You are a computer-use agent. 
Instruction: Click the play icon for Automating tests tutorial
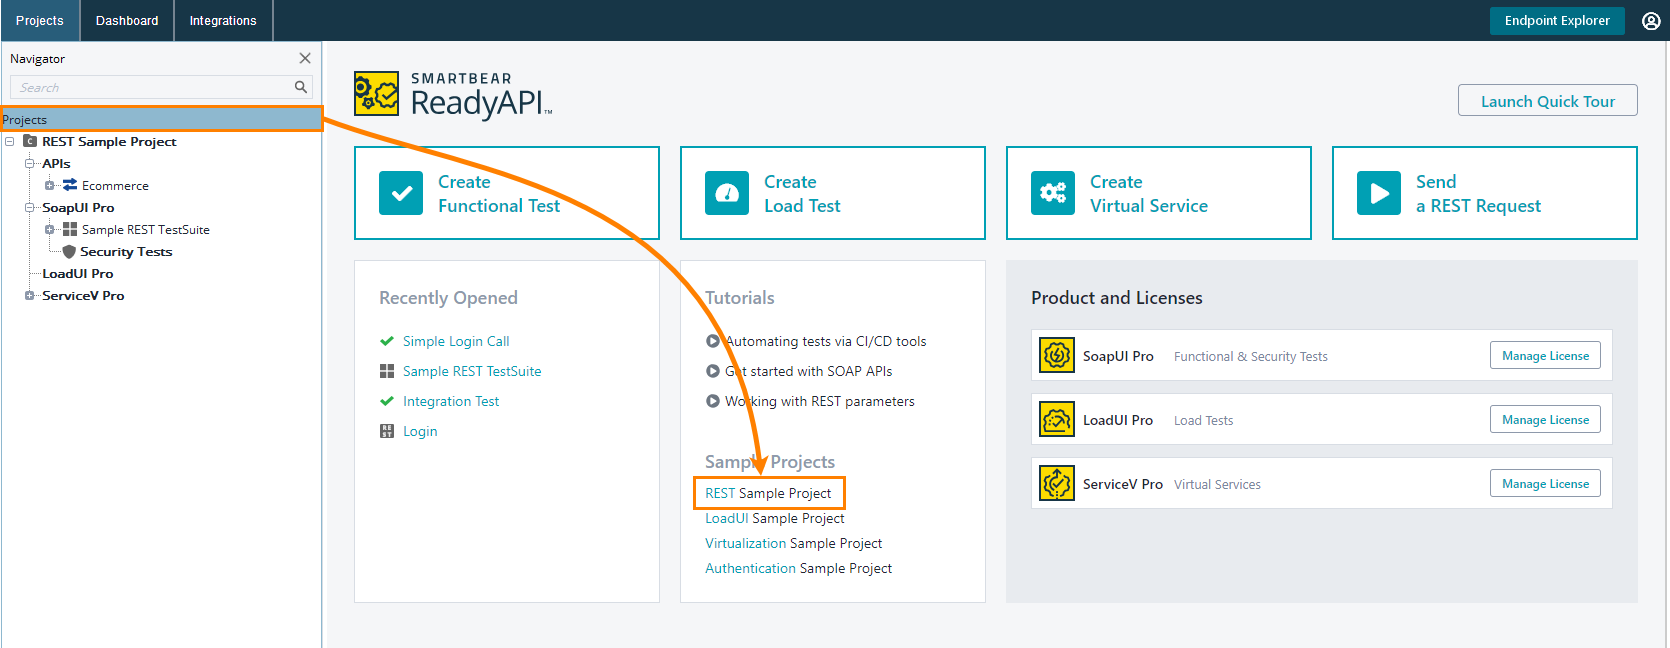coord(713,341)
